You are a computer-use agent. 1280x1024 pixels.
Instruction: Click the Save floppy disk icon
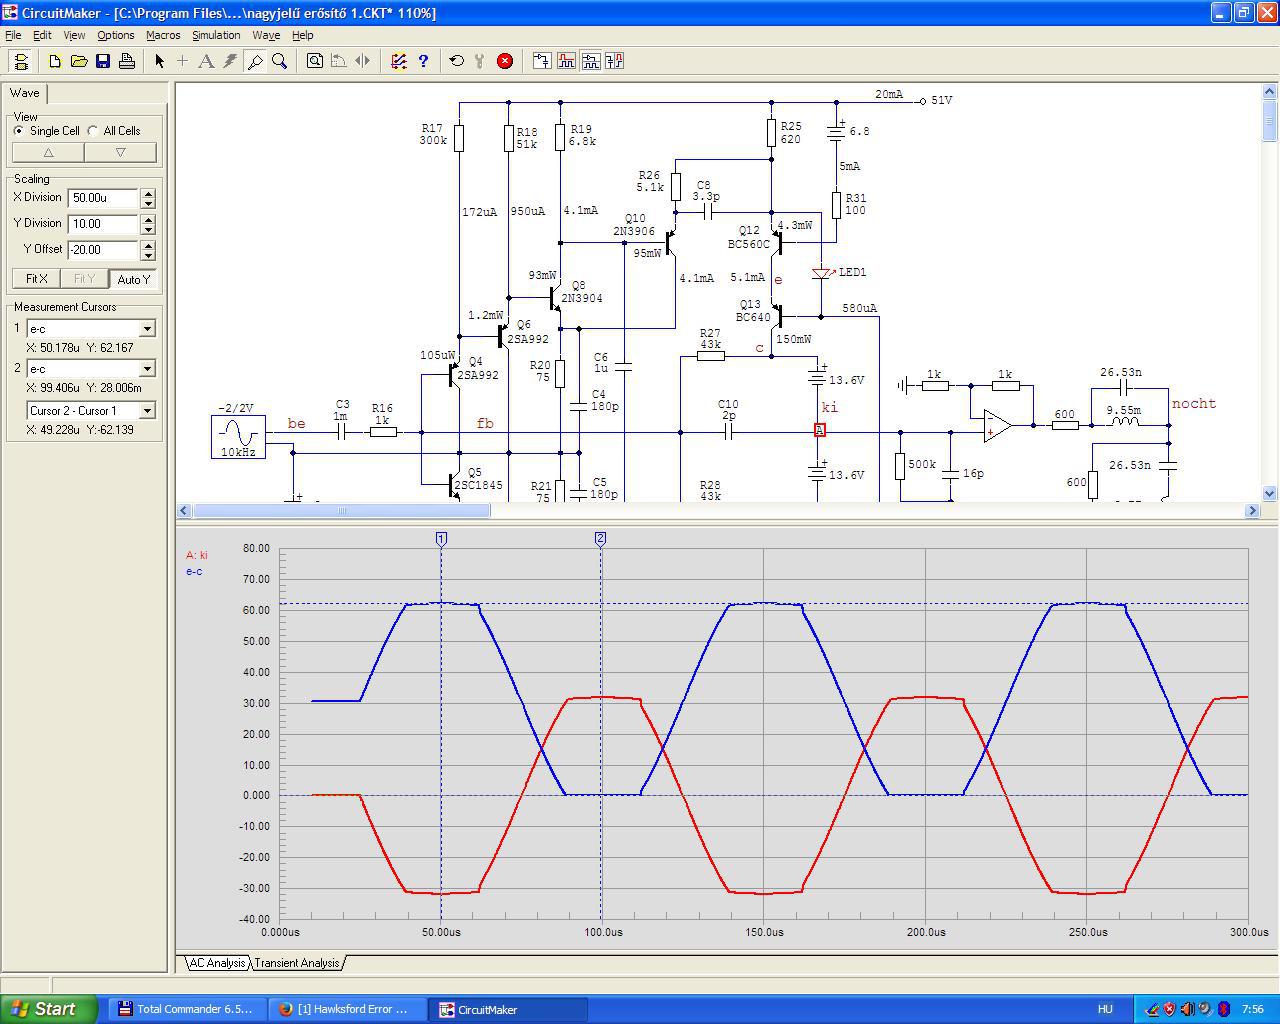(103, 61)
